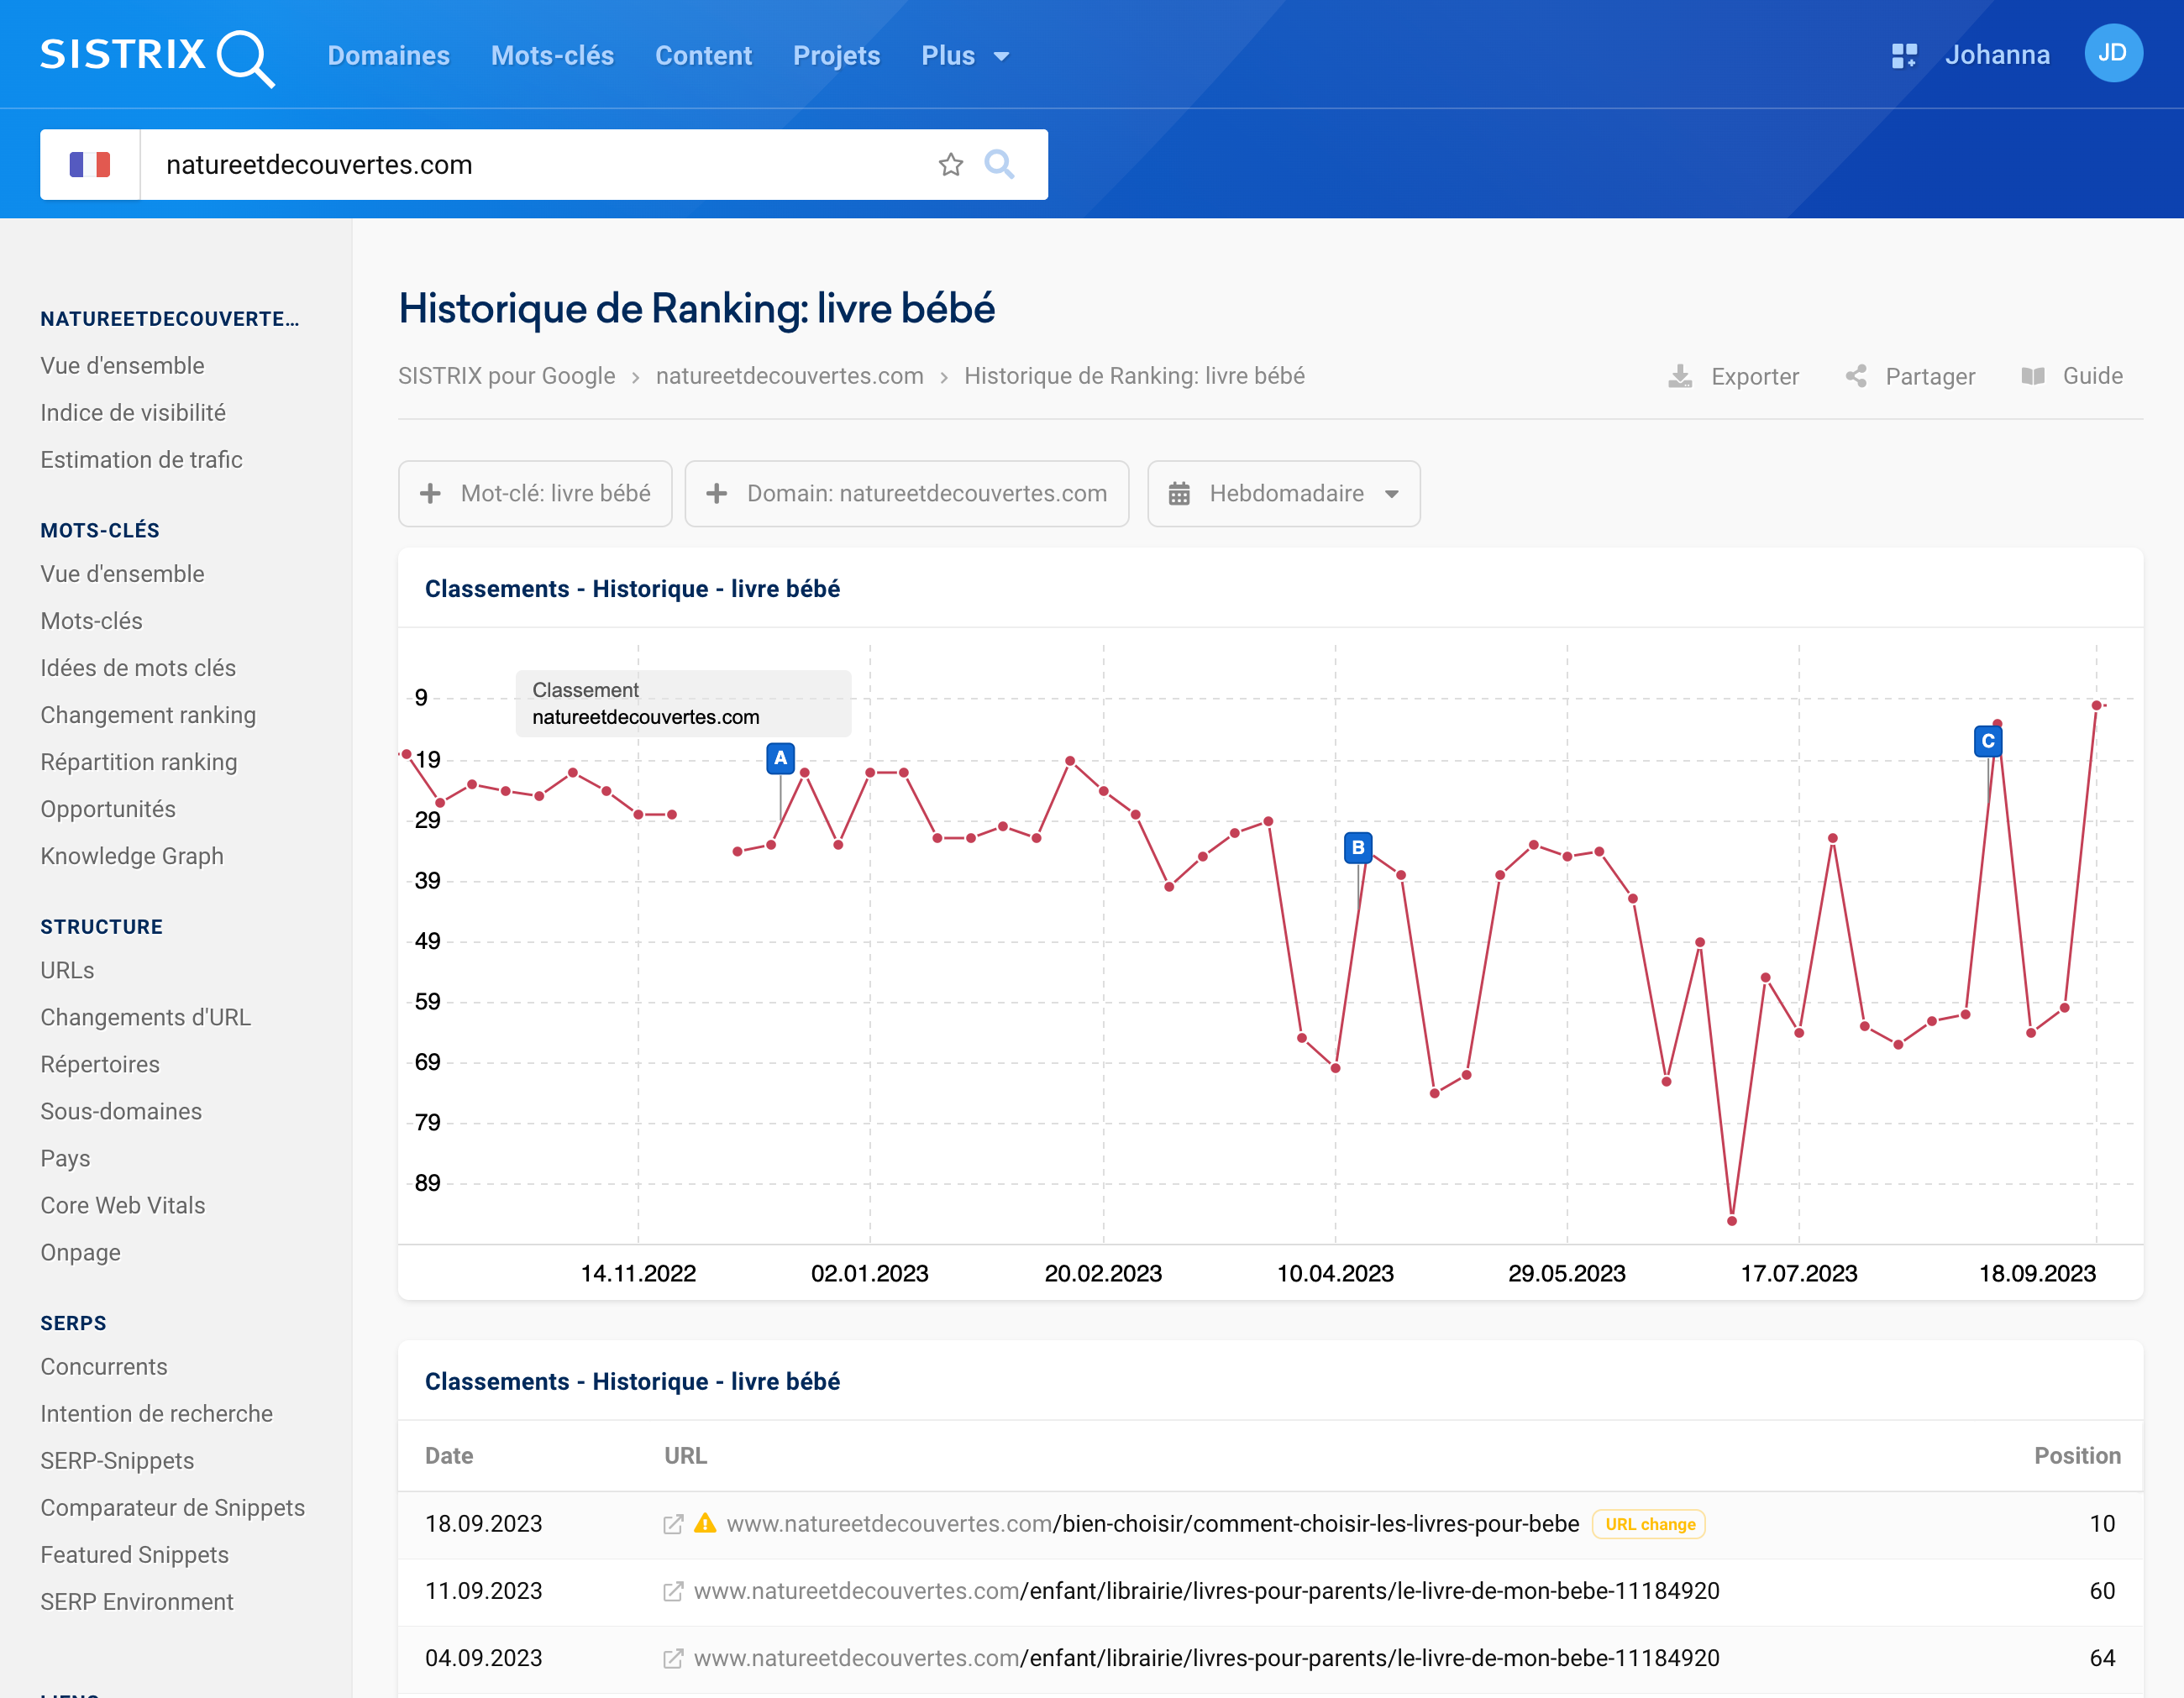
Task: Open Répertoires in sidebar
Action: click(x=100, y=1064)
